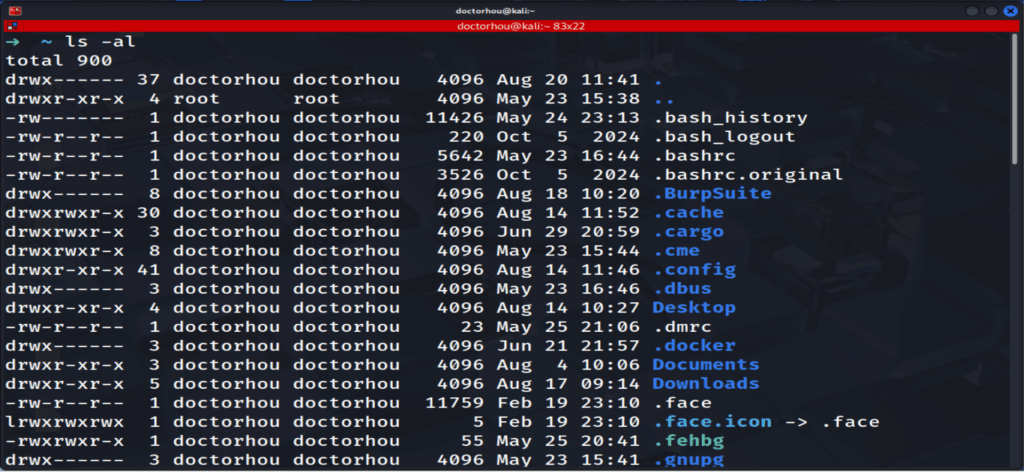Click the timestamp May 25 20:41
Viewport: 1024px width, 472px height.
pos(568,441)
